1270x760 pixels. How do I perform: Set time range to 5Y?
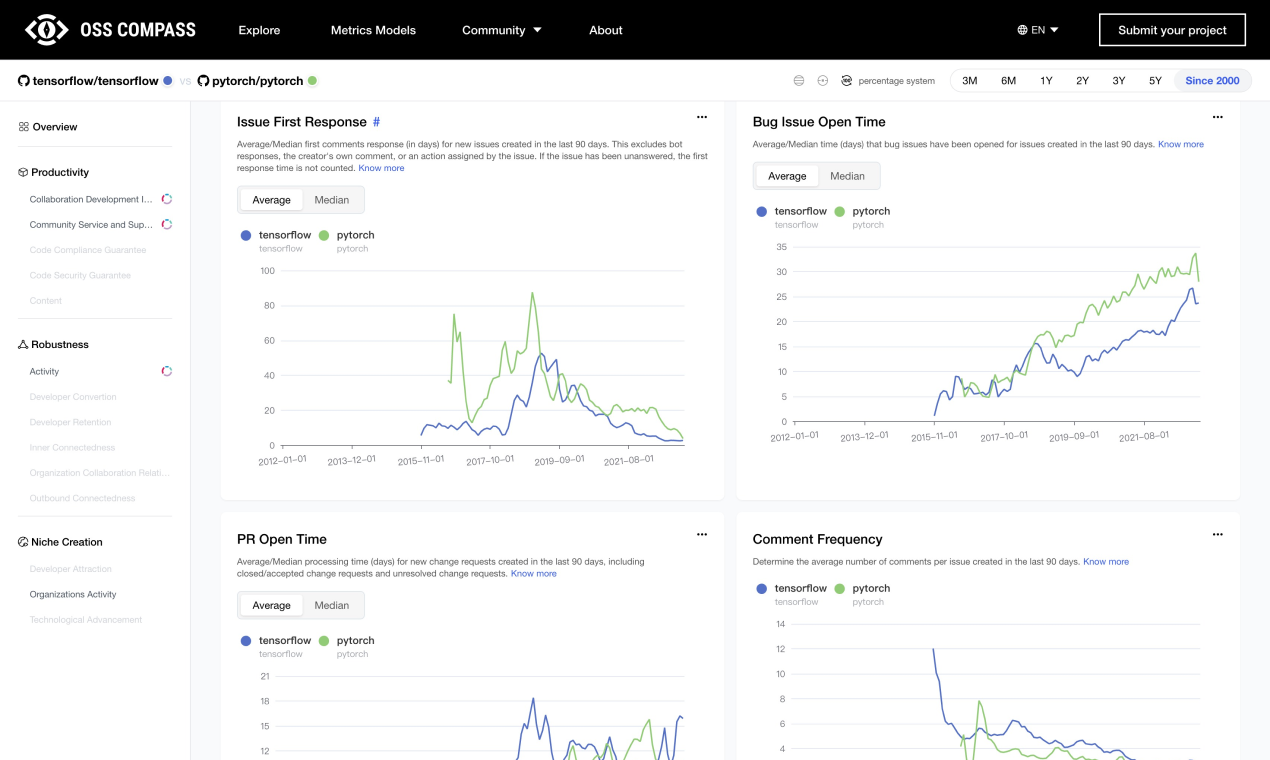tap(1155, 81)
